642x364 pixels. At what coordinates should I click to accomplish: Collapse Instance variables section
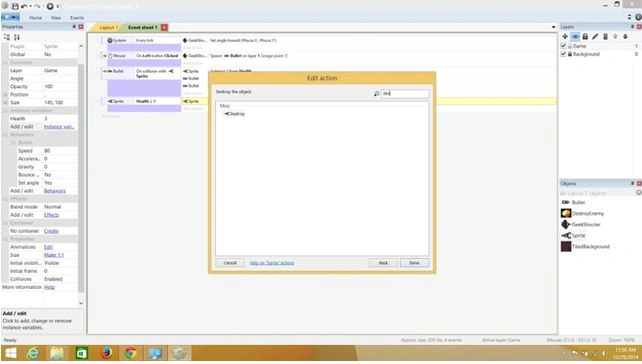point(5,111)
